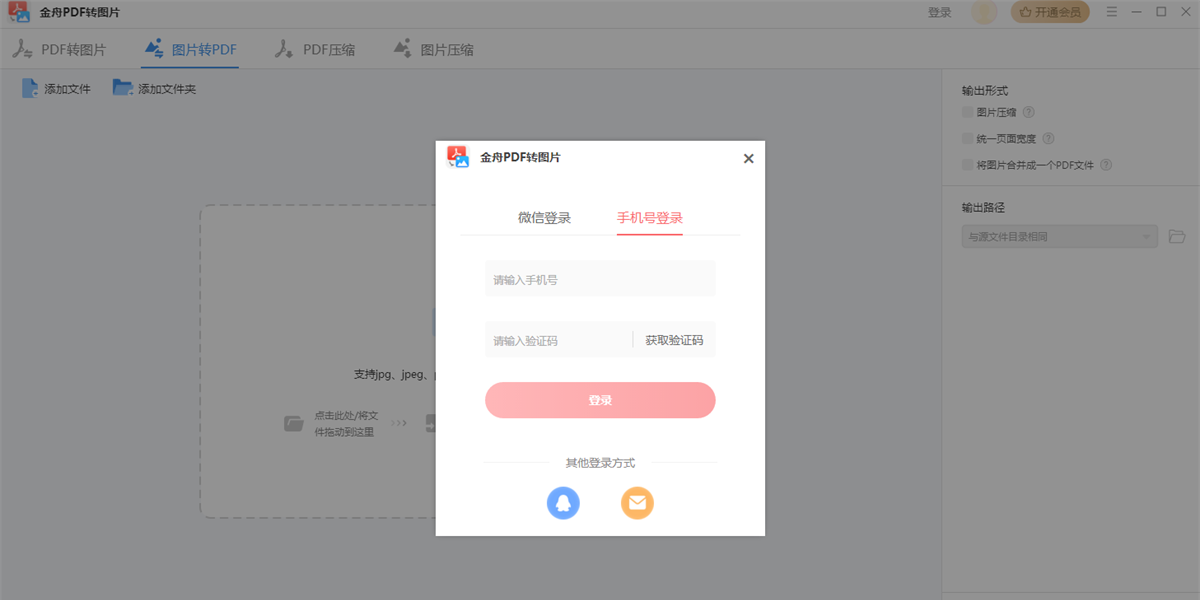Choose the email login icon

[637, 502]
